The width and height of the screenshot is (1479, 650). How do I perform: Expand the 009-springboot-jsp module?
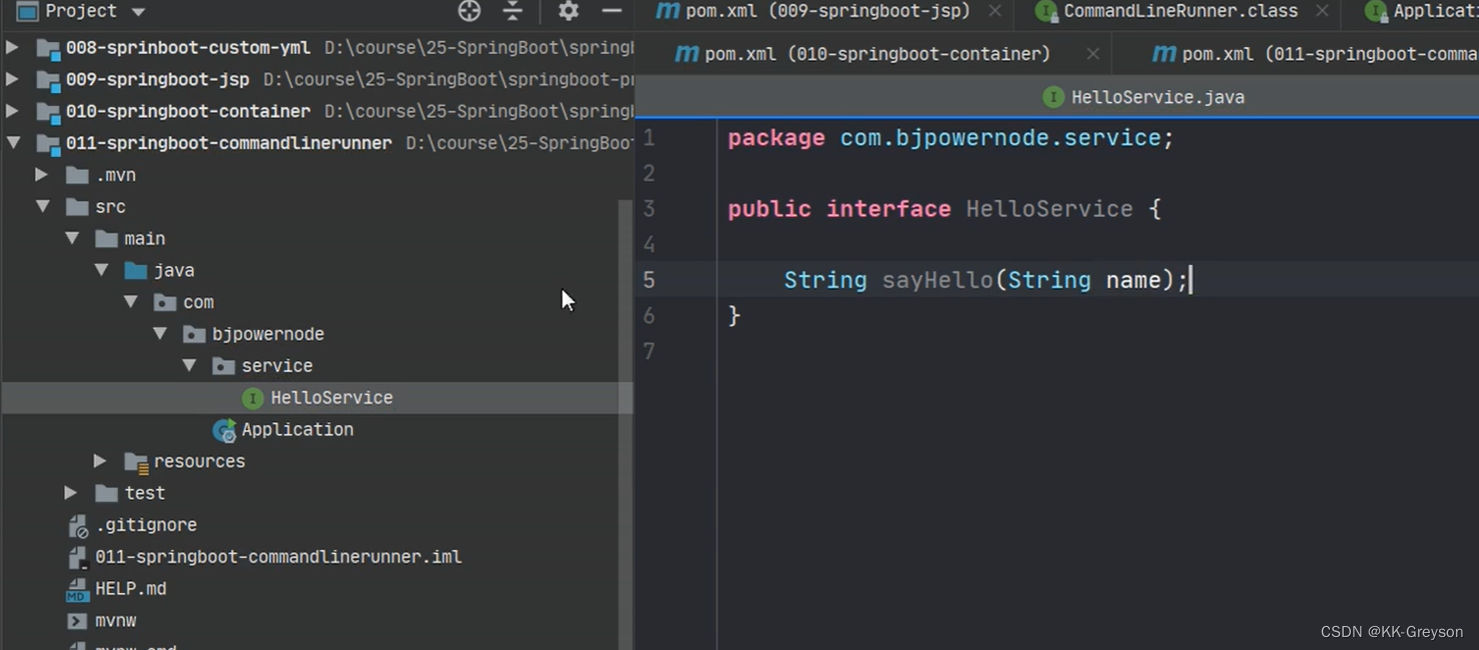[x=13, y=79]
